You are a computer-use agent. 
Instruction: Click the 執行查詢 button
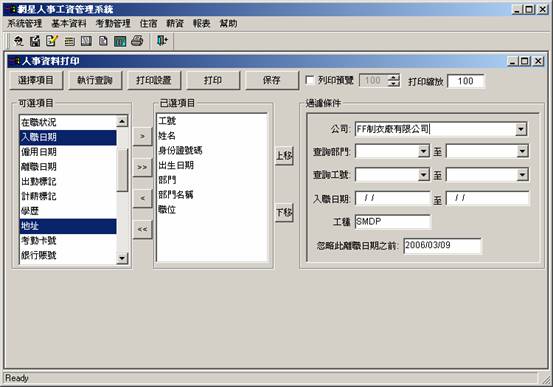point(95,80)
